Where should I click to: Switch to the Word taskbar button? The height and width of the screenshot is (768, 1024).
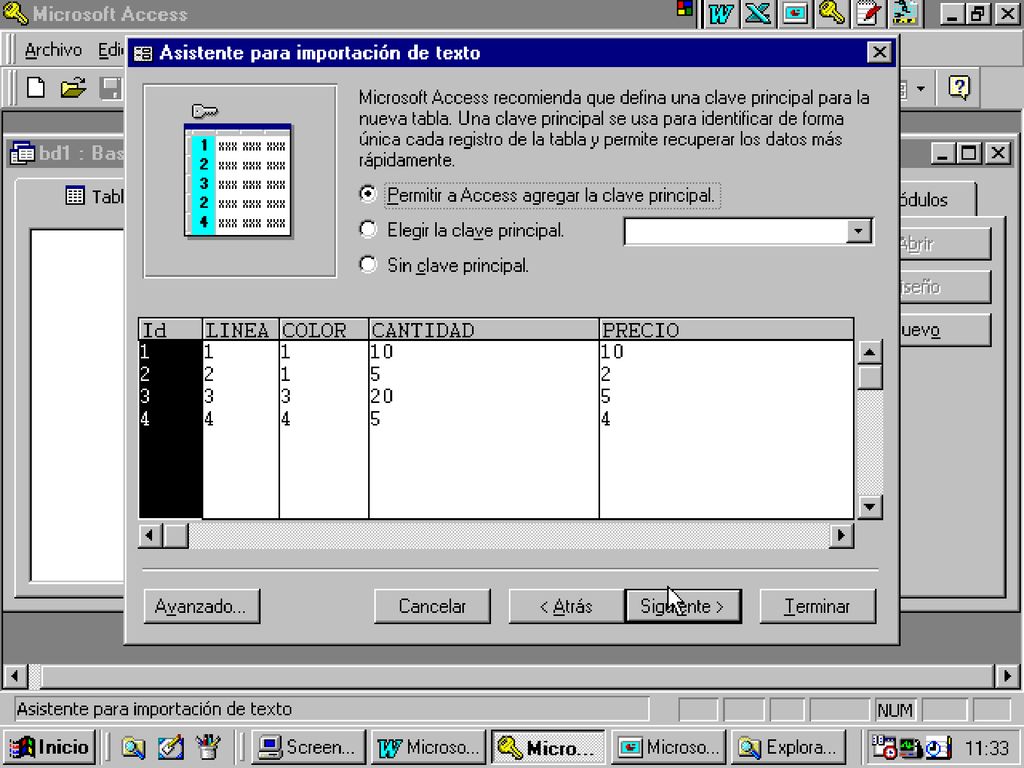point(428,747)
